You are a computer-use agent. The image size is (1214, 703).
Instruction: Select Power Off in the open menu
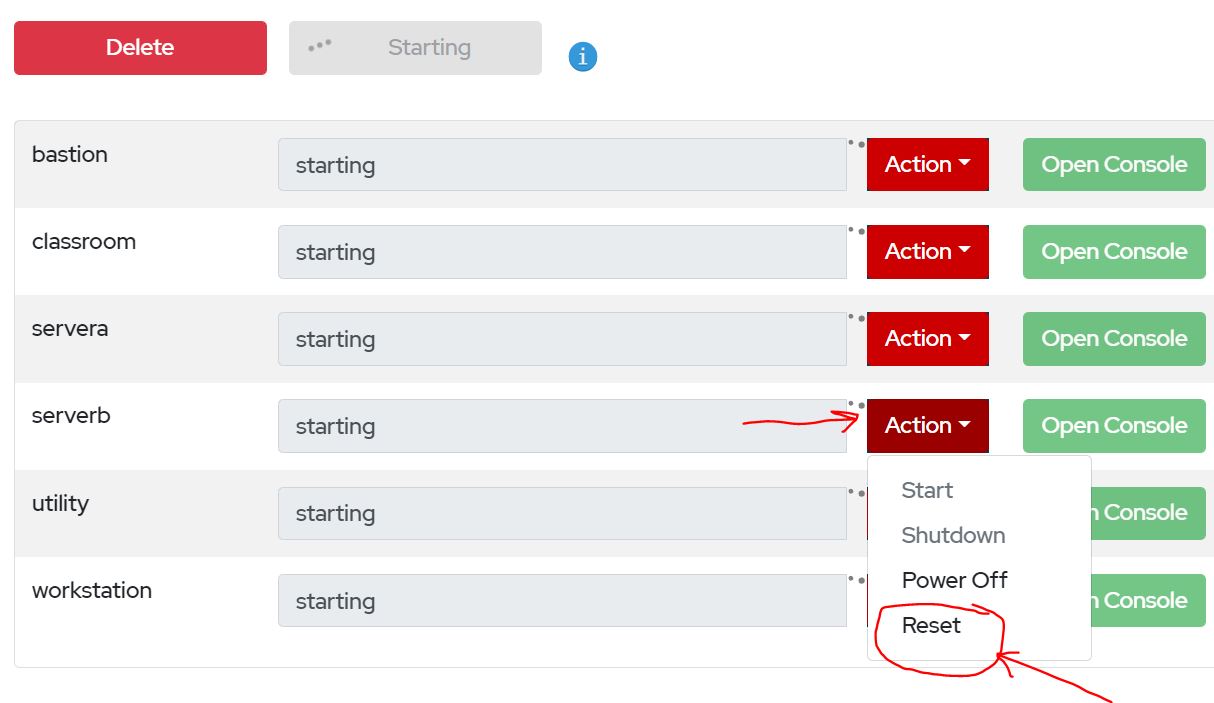(x=954, y=580)
